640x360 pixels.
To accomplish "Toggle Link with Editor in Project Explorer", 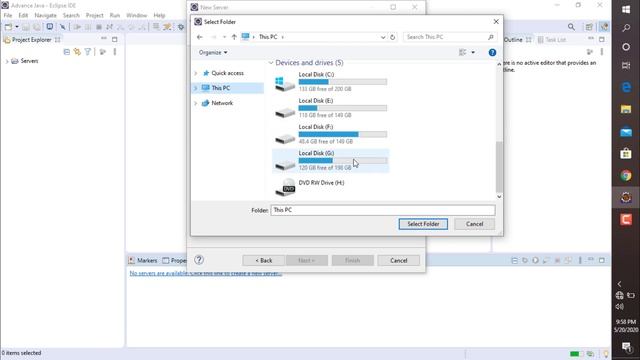I will pos(77,52).
